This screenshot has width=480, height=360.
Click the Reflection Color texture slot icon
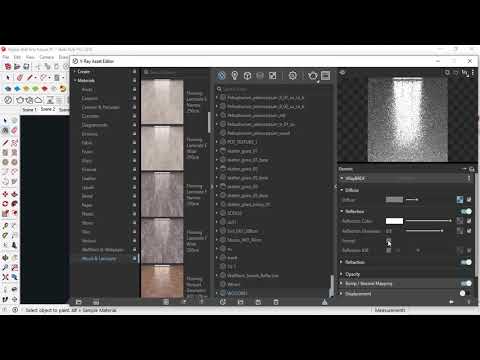point(460,221)
